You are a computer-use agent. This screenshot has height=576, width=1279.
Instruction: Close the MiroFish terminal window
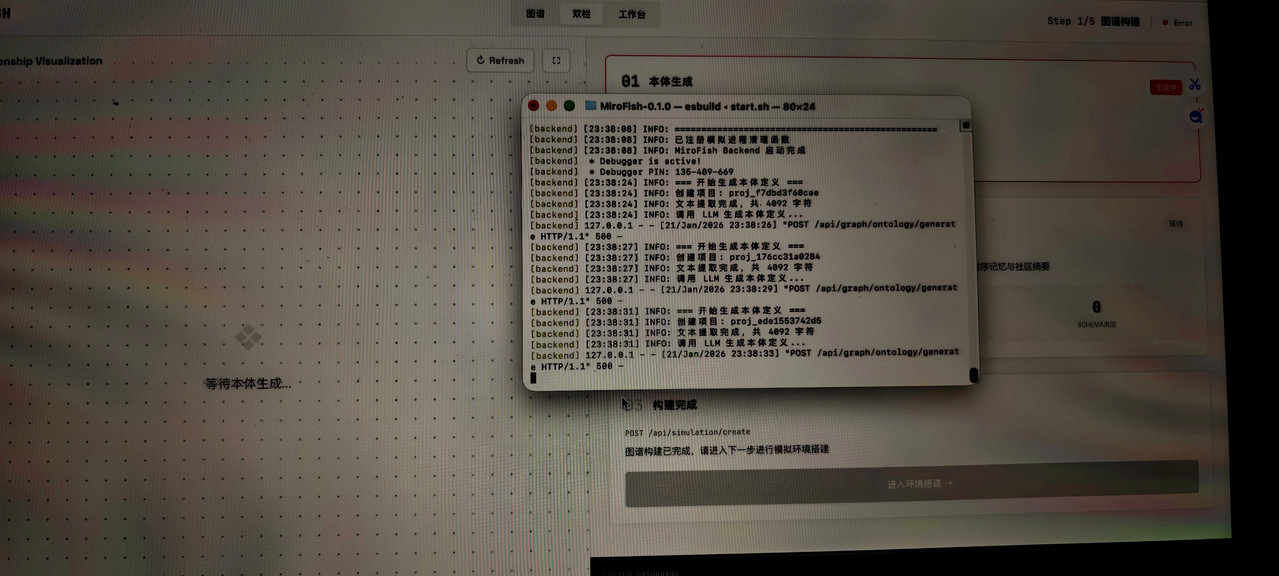533,105
